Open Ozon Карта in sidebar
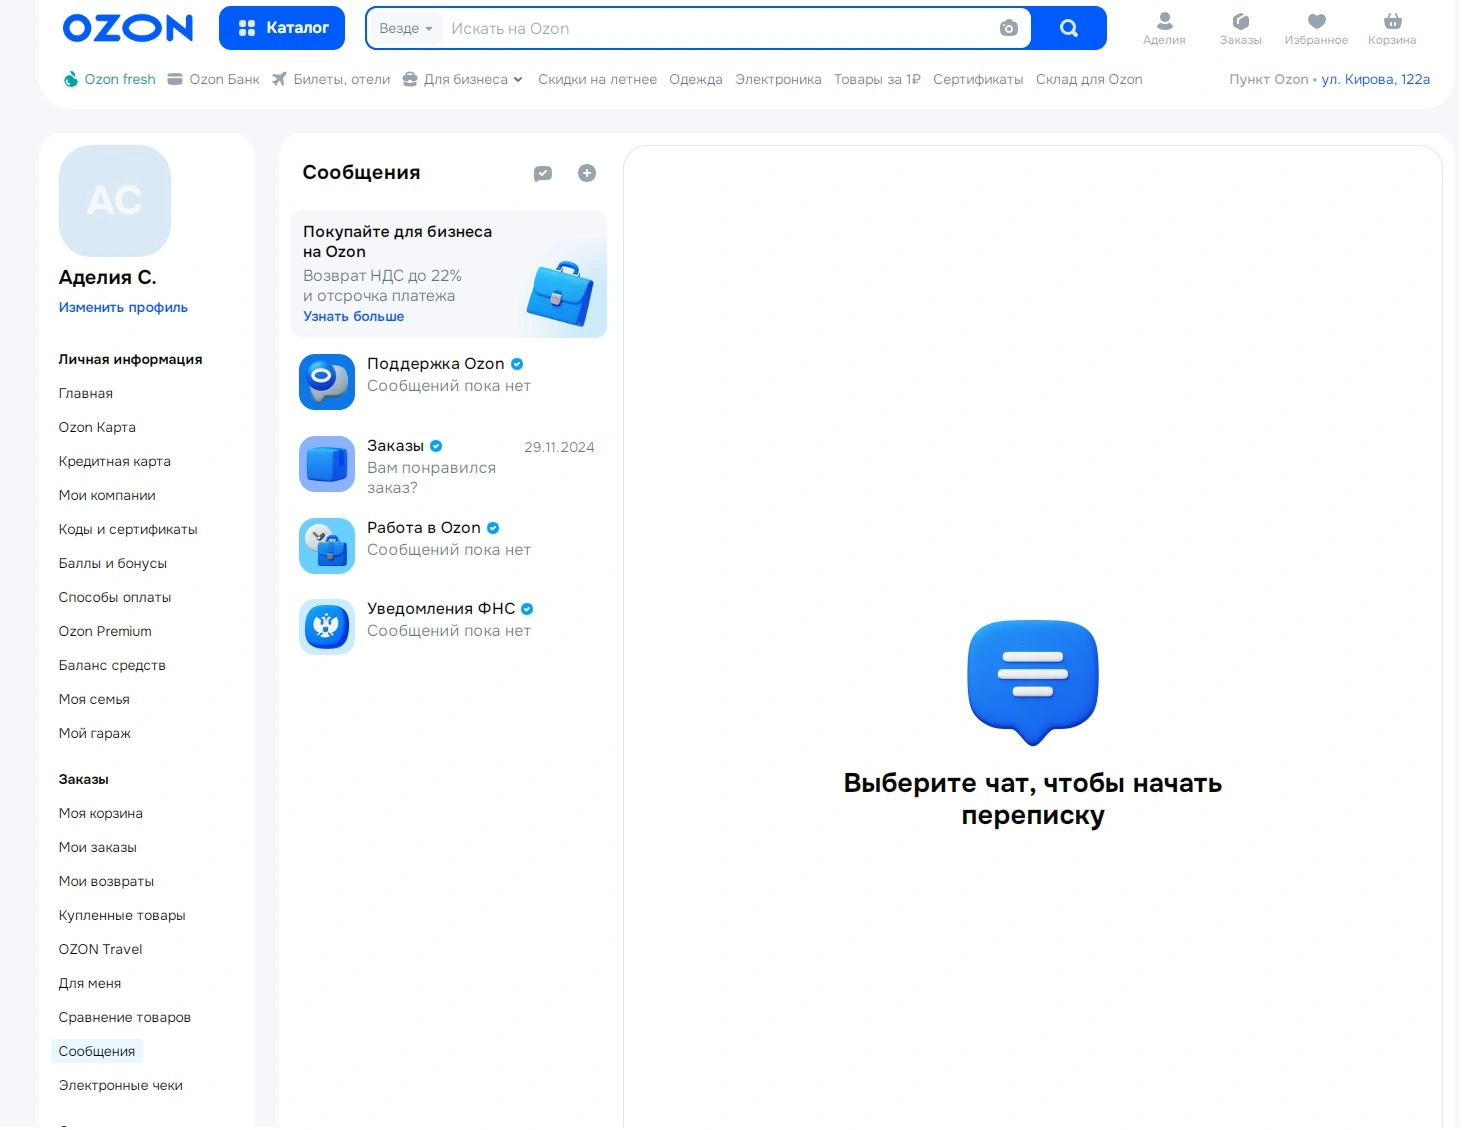Image resolution: width=1462 pixels, height=1130 pixels. pos(97,427)
